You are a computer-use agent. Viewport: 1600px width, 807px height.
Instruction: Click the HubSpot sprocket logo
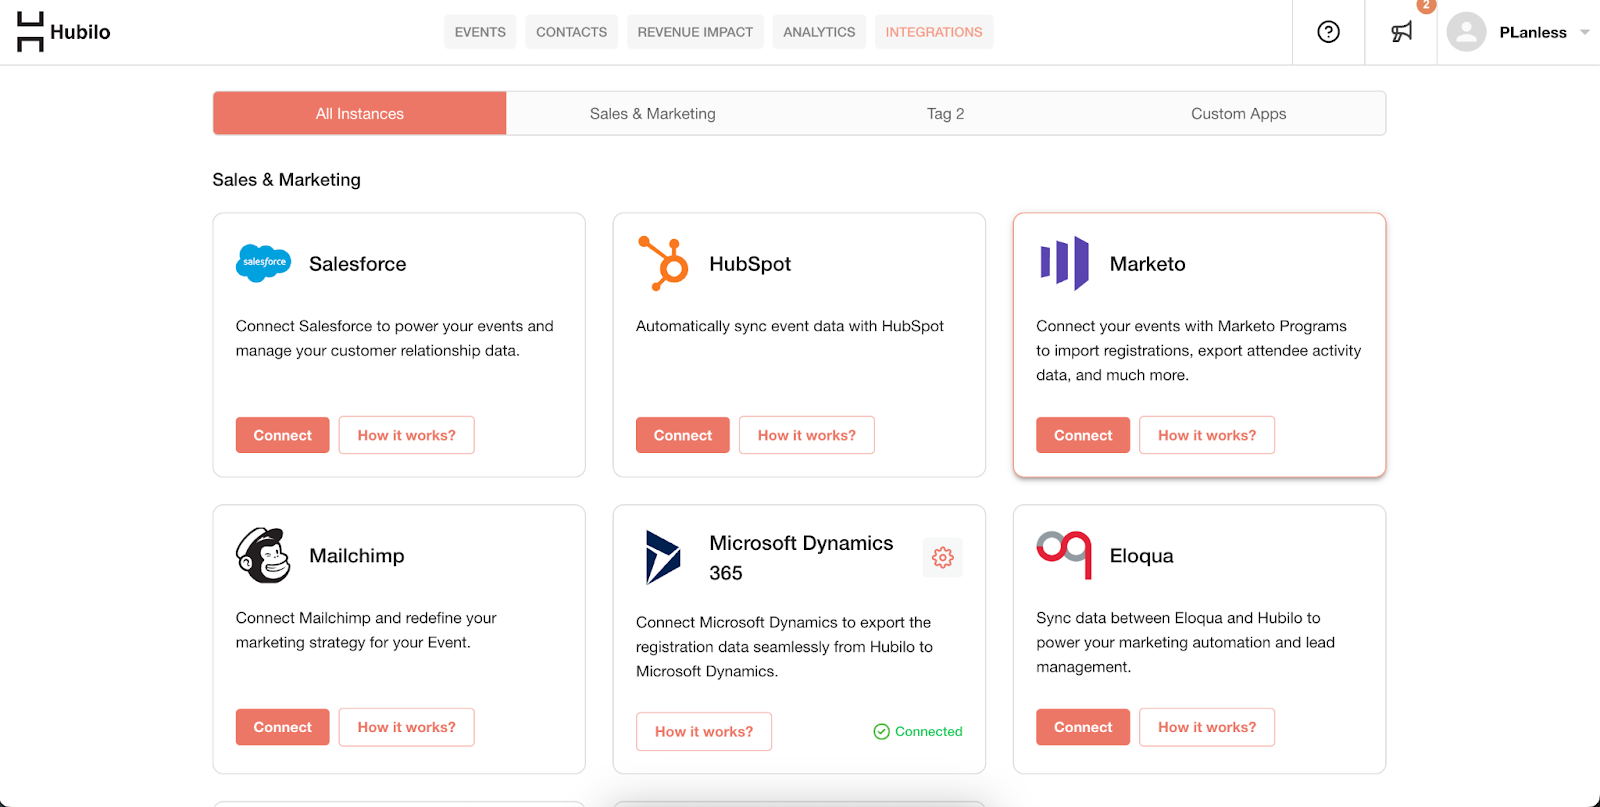(x=663, y=263)
